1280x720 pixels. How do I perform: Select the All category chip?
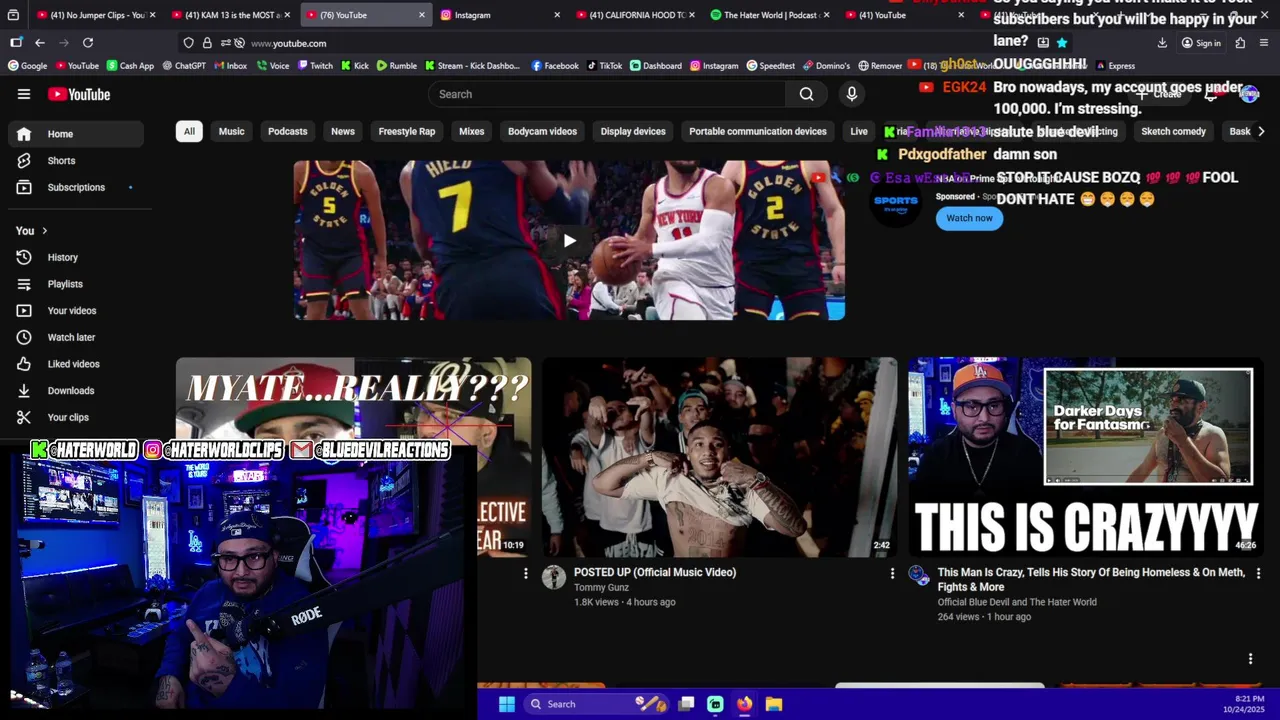[189, 131]
